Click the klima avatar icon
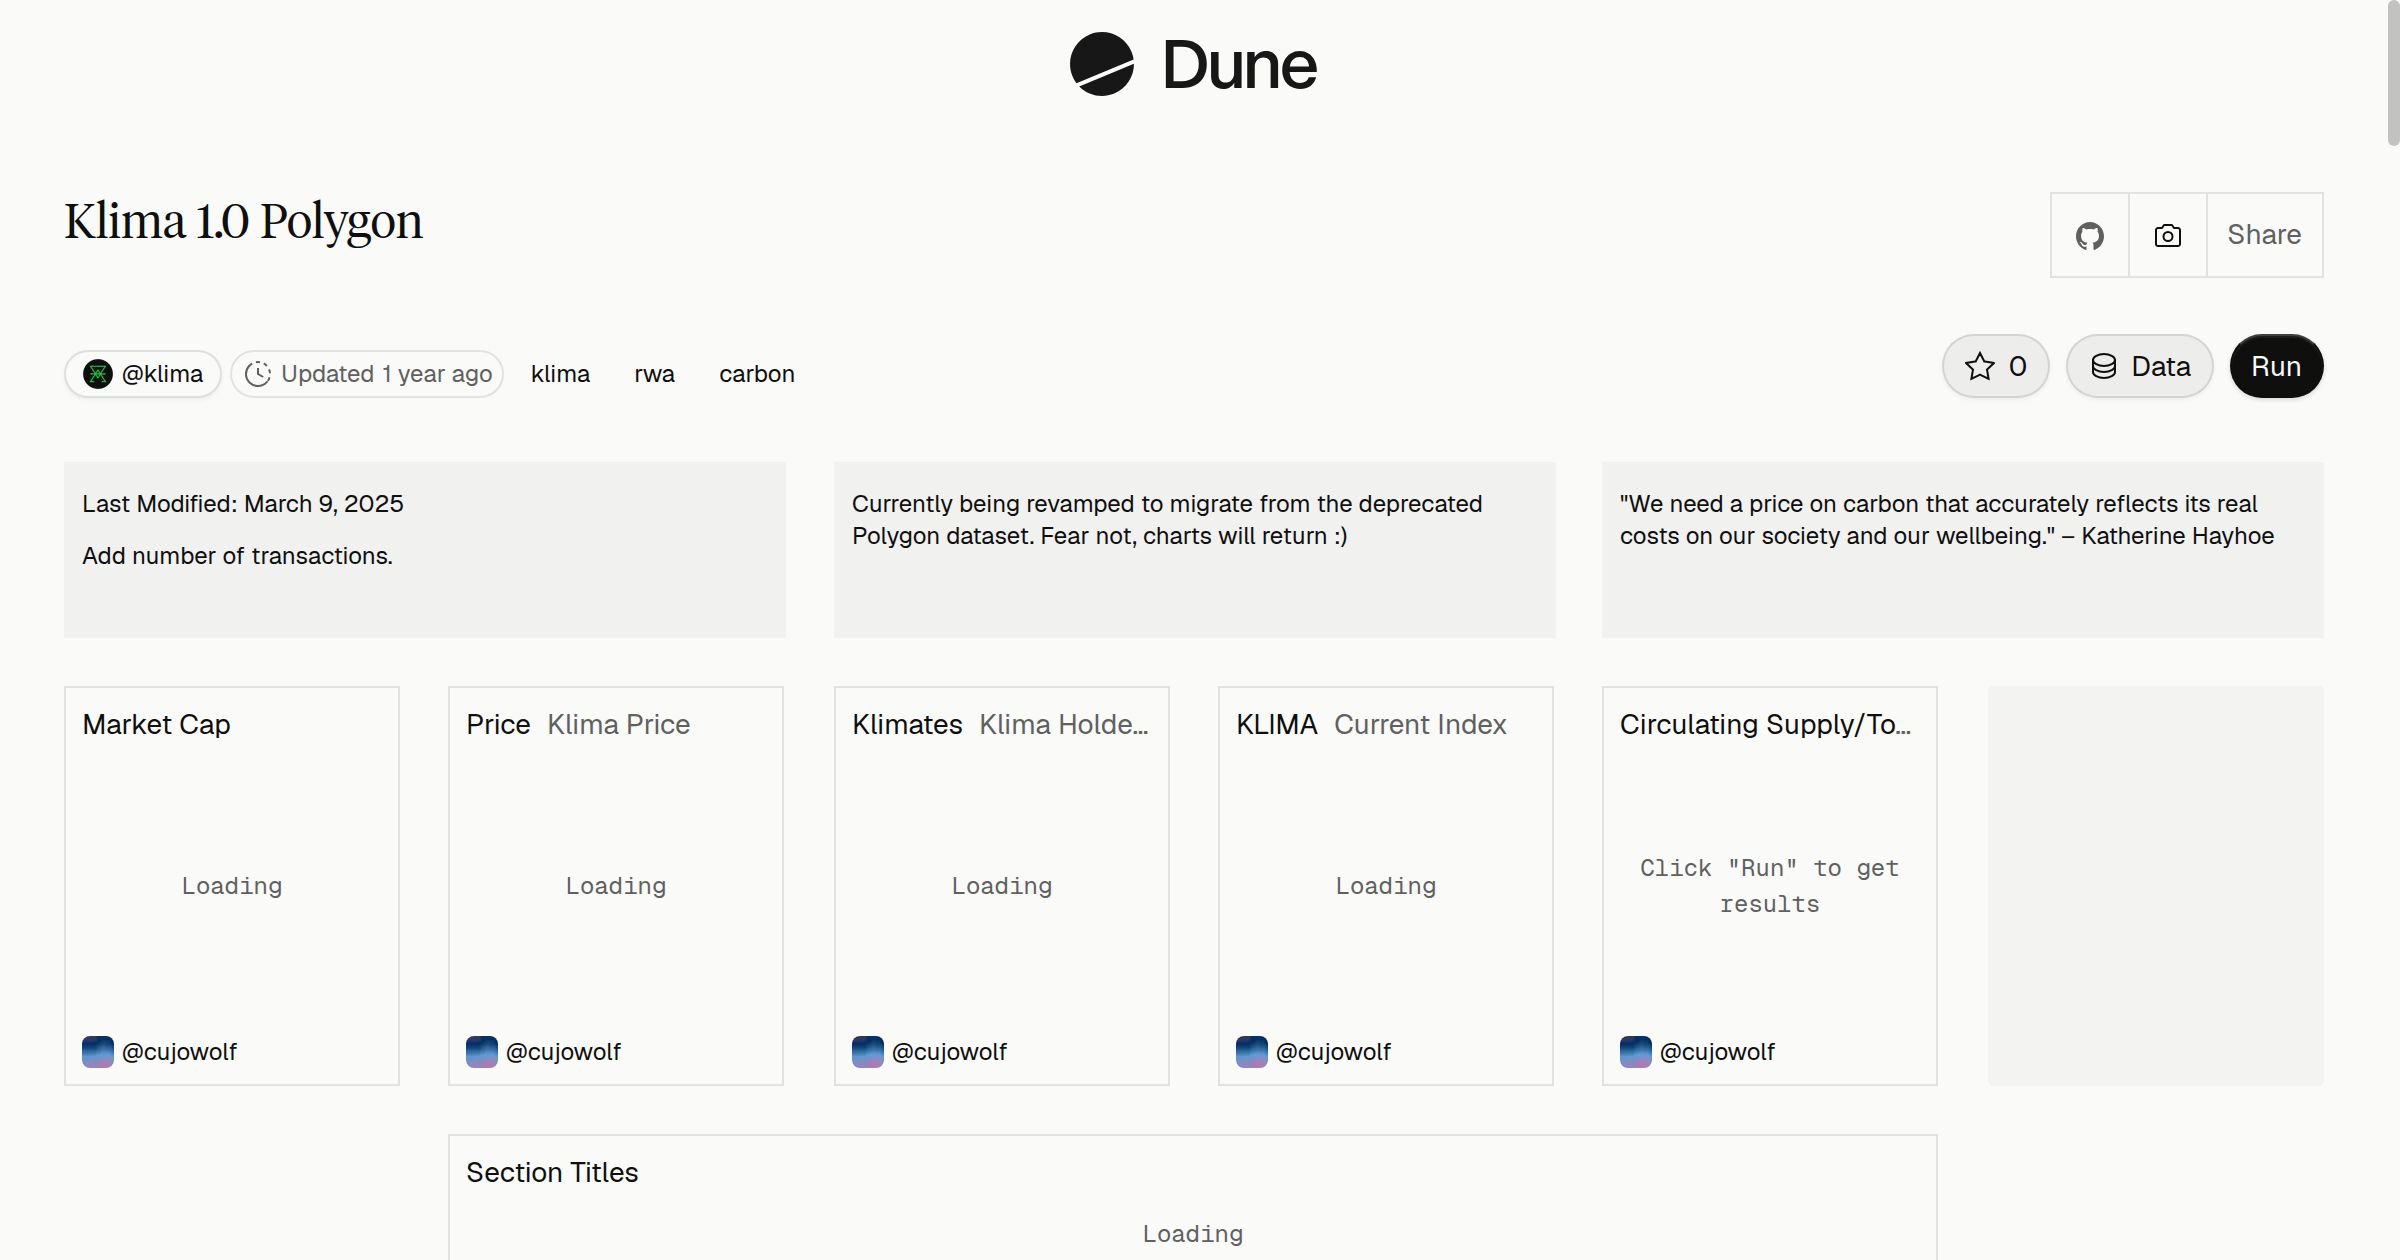 pyautogui.click(x=97, y=374)
